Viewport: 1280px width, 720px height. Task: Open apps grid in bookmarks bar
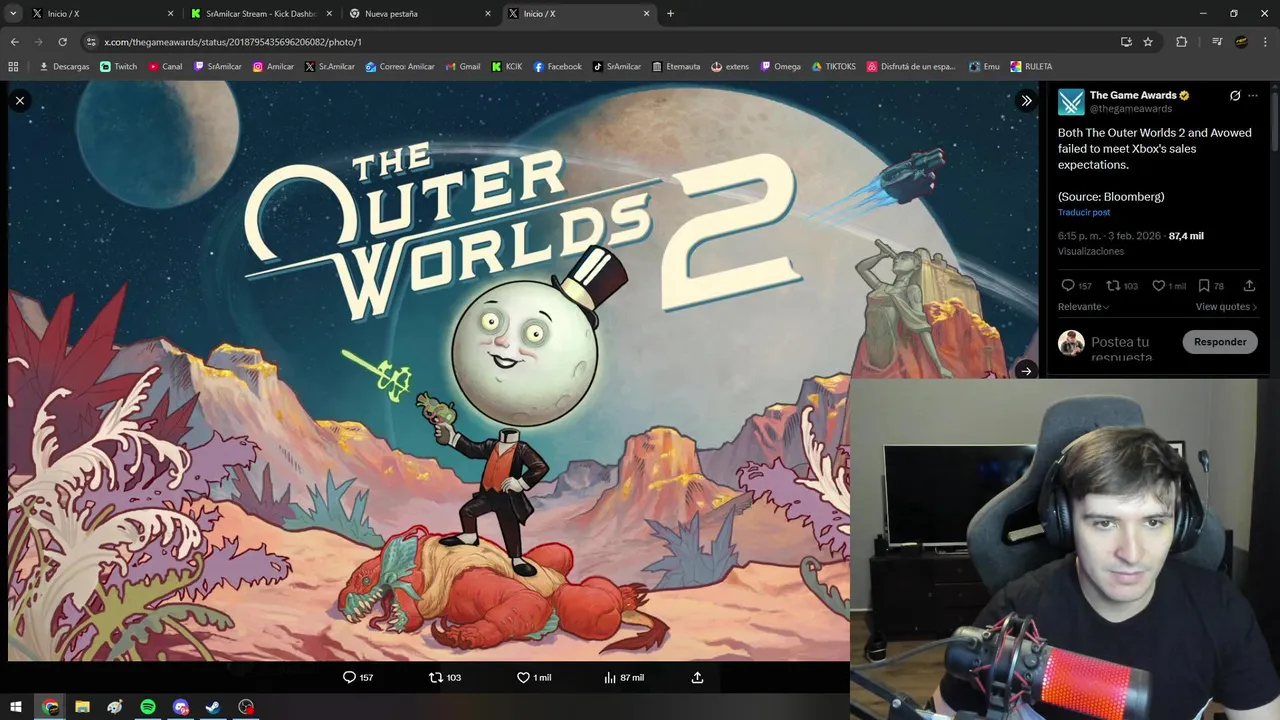tap(13, 67)
